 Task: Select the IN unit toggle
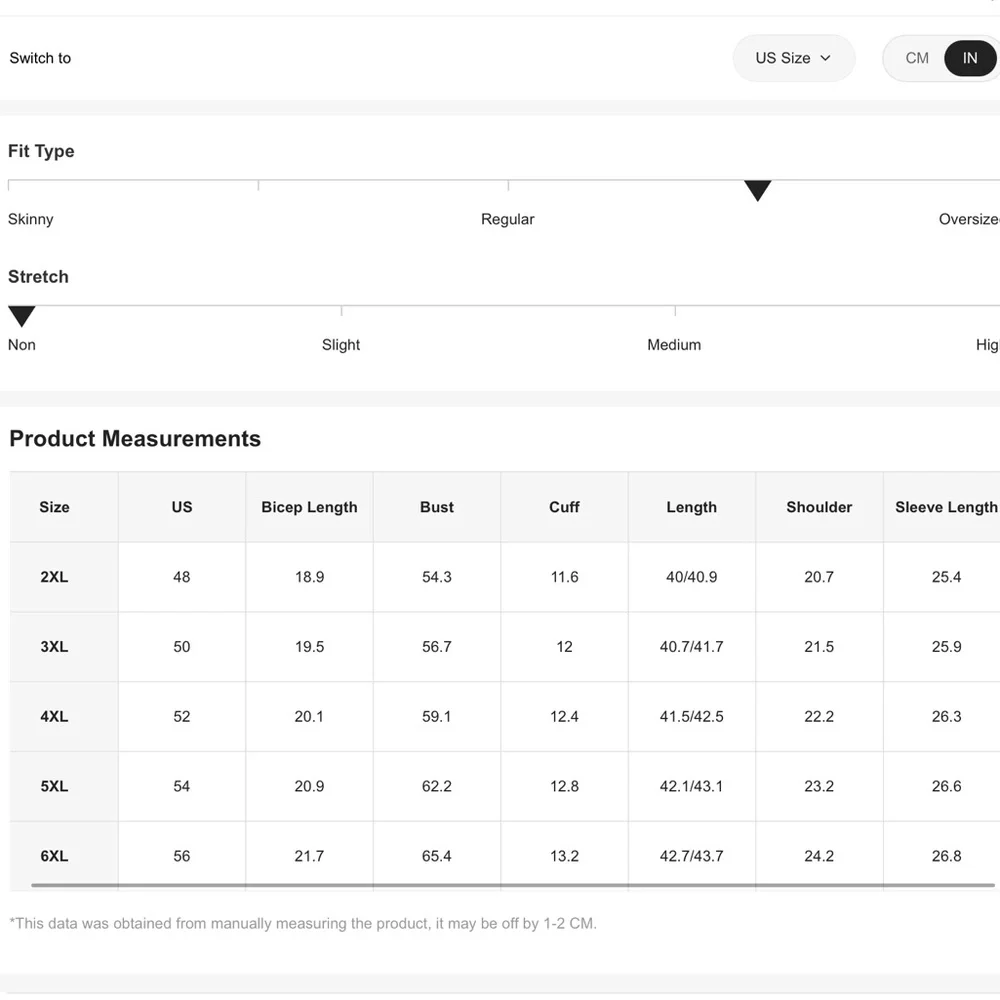click(x=969, y=58)
